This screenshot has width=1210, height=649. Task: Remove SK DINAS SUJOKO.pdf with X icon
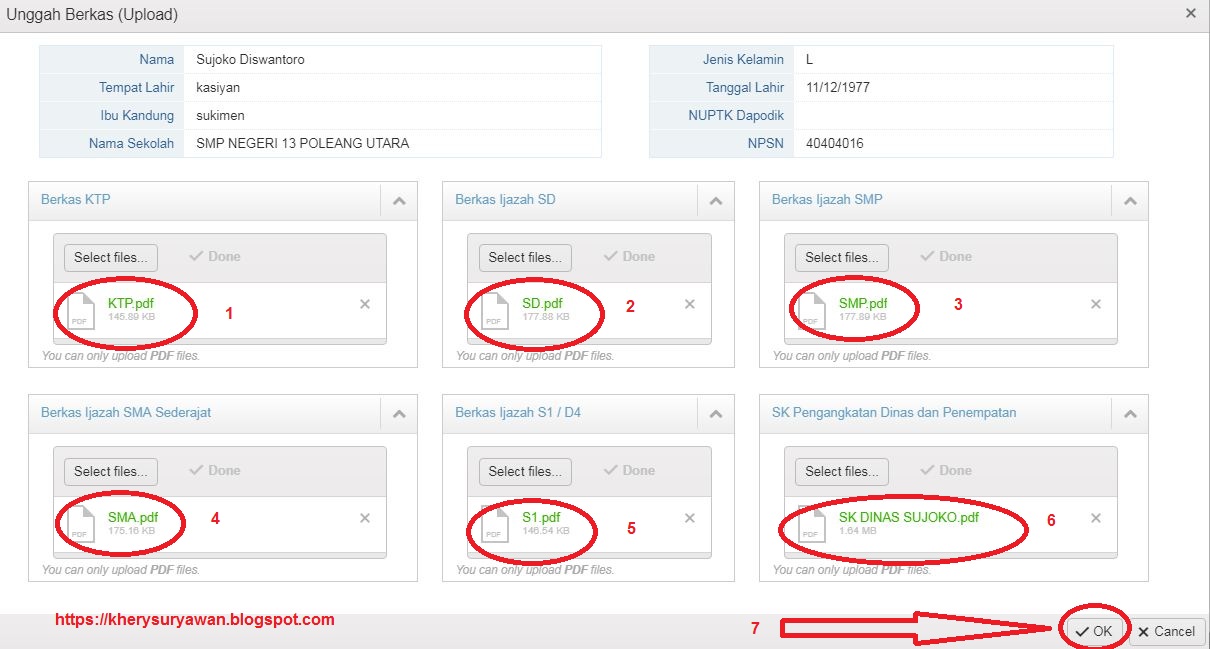pos(1095,518)
